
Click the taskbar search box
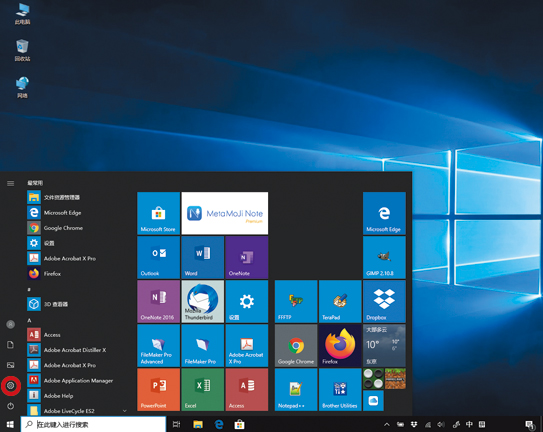[93, 424]
